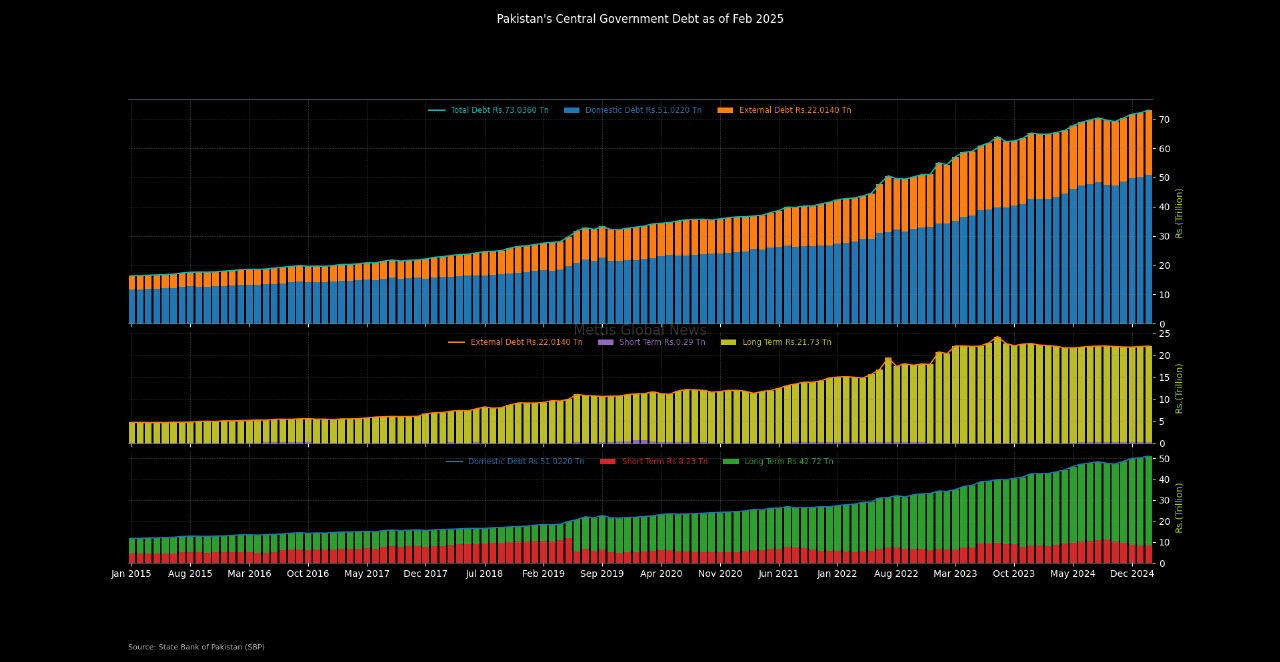Image resolution: width=1280 pixels, height=662 pixels.
Task: Click the green Long Term Rs.42.72 Tn swatch
Action: point(731,461)
